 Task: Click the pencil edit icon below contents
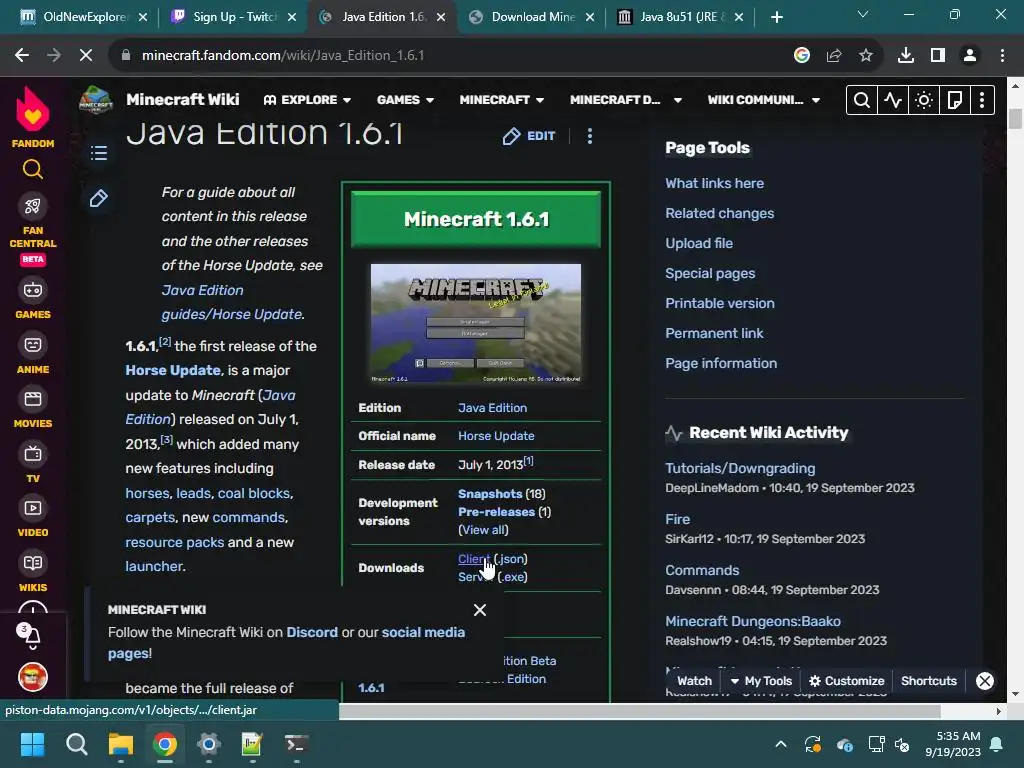(99, 199)
